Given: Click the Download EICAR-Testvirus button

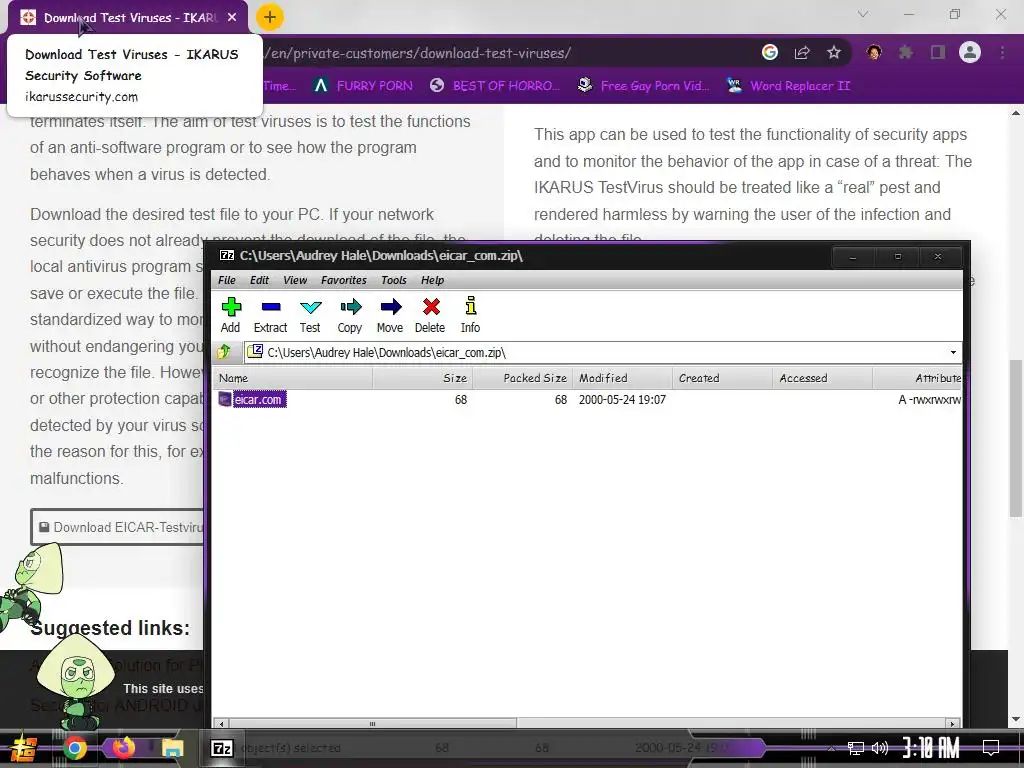Looking at the screenshot, I should [x=118, y=527].
